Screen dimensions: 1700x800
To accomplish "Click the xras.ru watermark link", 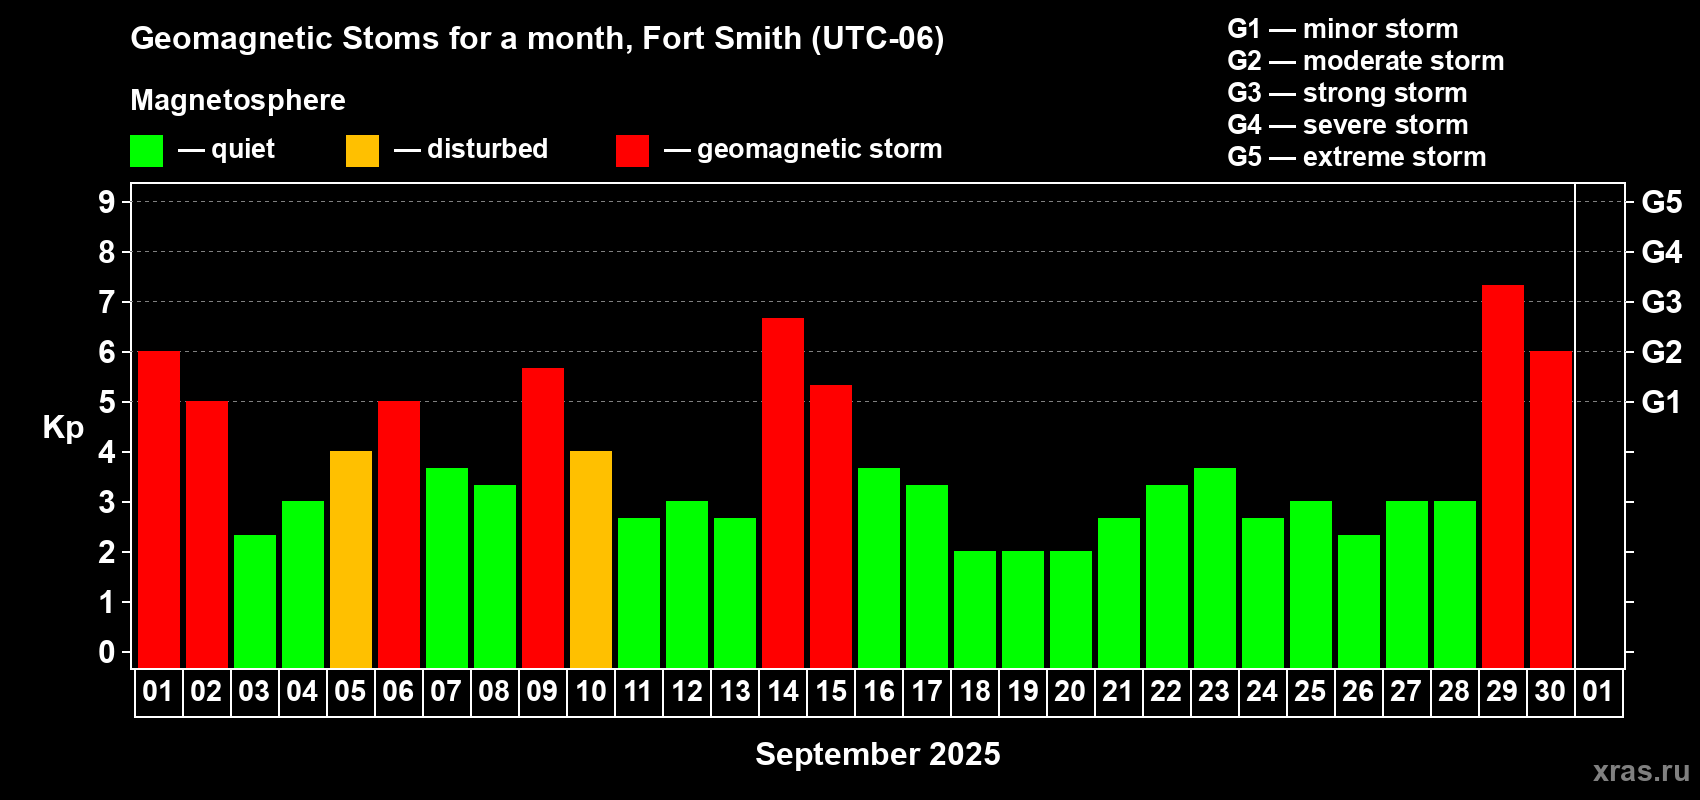I will click(1641, 771).
